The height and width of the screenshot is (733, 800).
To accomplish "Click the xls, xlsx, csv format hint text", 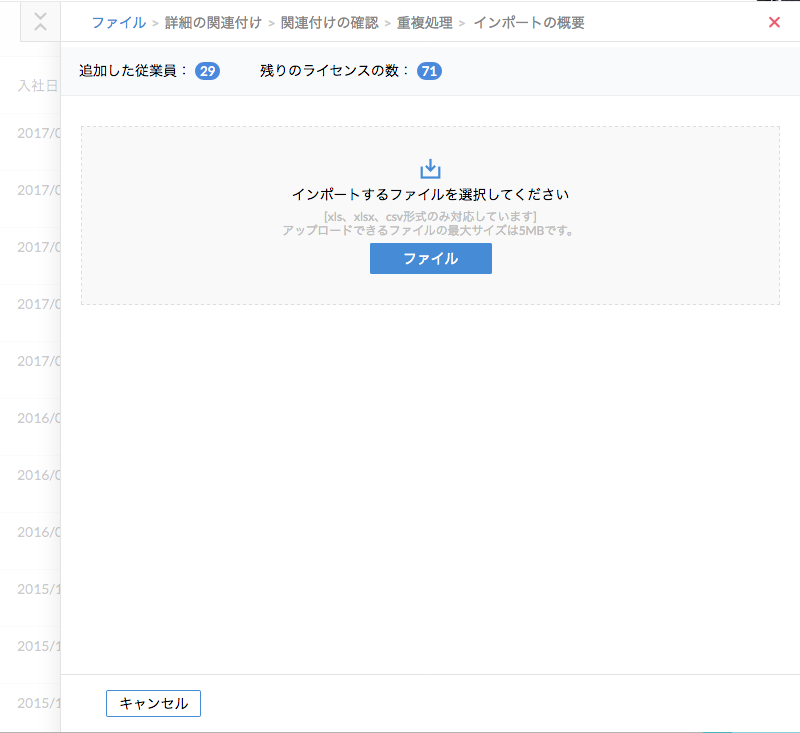I will [x=430, y=216].
